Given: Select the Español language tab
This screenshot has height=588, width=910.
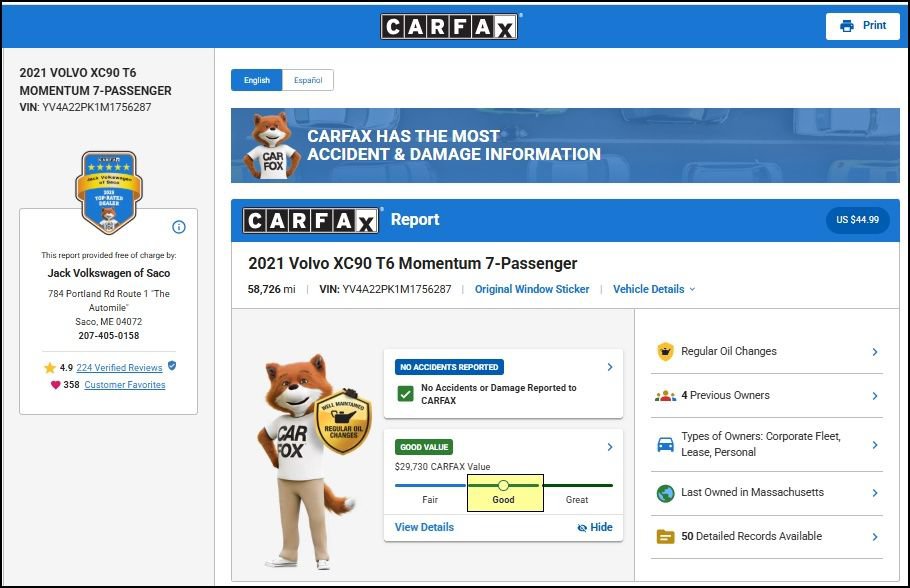Looking at the screenshot, I should (x=308, y=80).
